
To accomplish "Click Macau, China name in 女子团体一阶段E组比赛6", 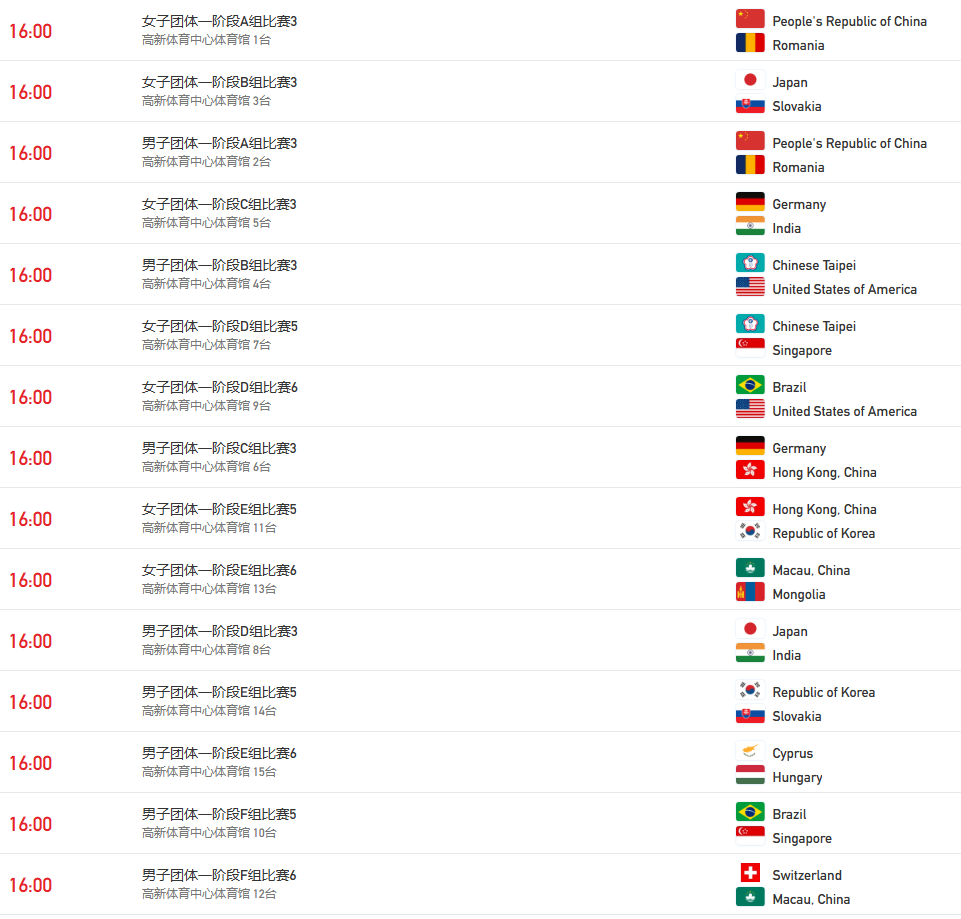I will tap(811, 570).
